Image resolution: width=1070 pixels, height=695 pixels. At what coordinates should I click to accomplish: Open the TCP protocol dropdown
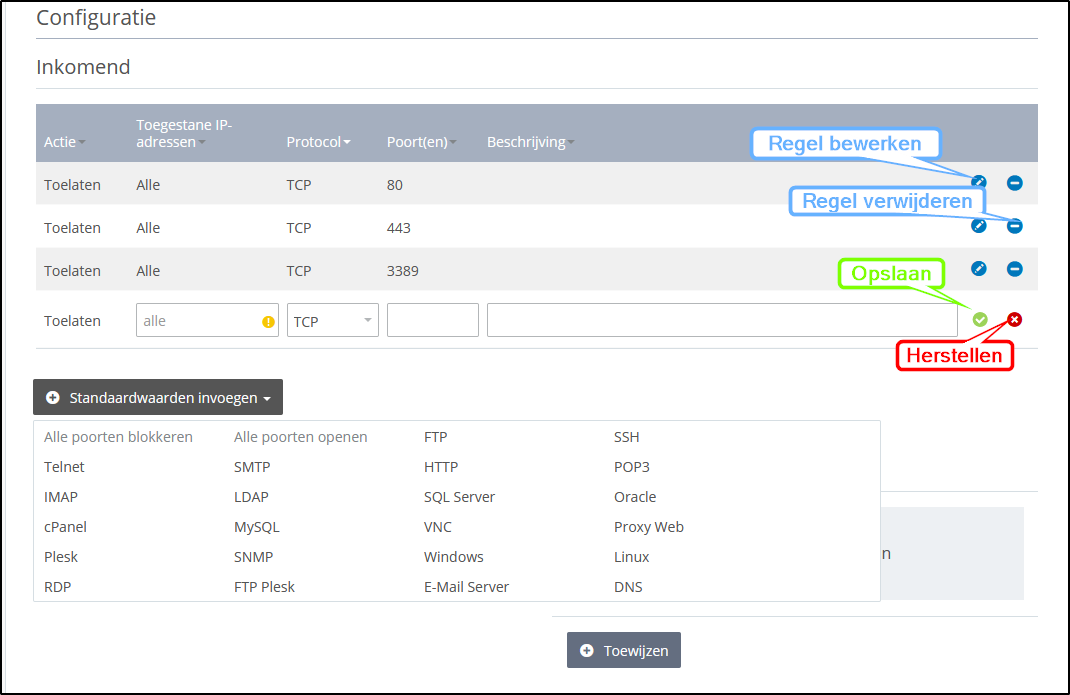coord(332,321)
